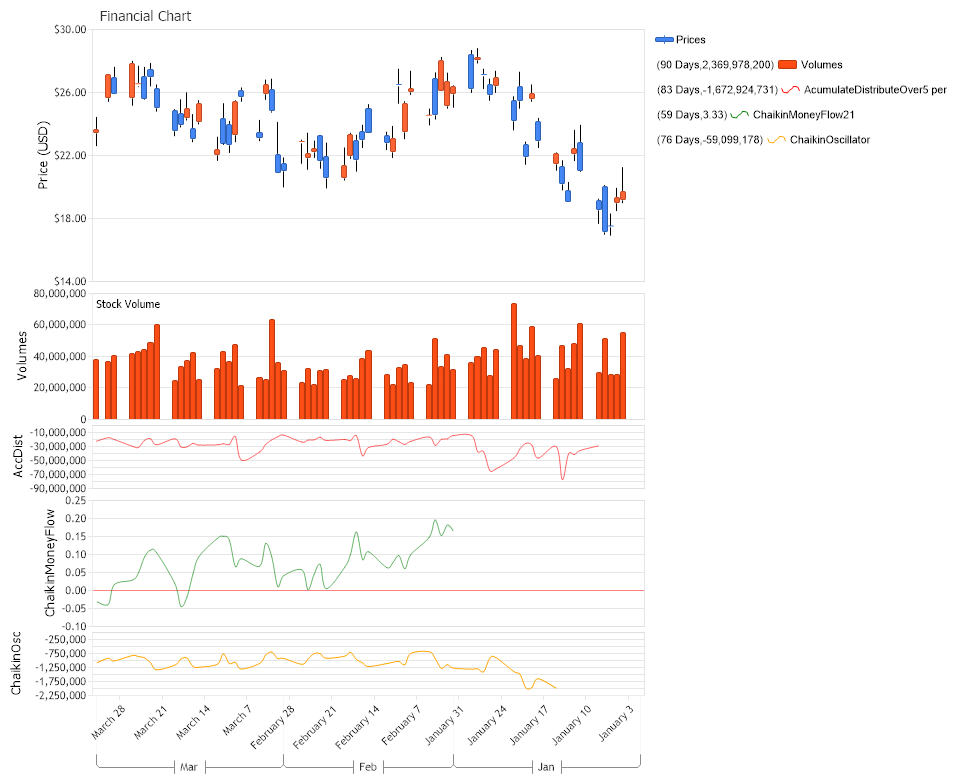
Task: Toggle the ChaikinOscillator legend label
Action: [830, 140]
